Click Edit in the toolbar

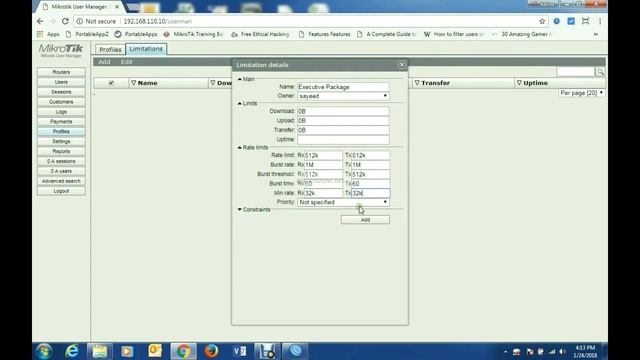[x=127, y=62]
